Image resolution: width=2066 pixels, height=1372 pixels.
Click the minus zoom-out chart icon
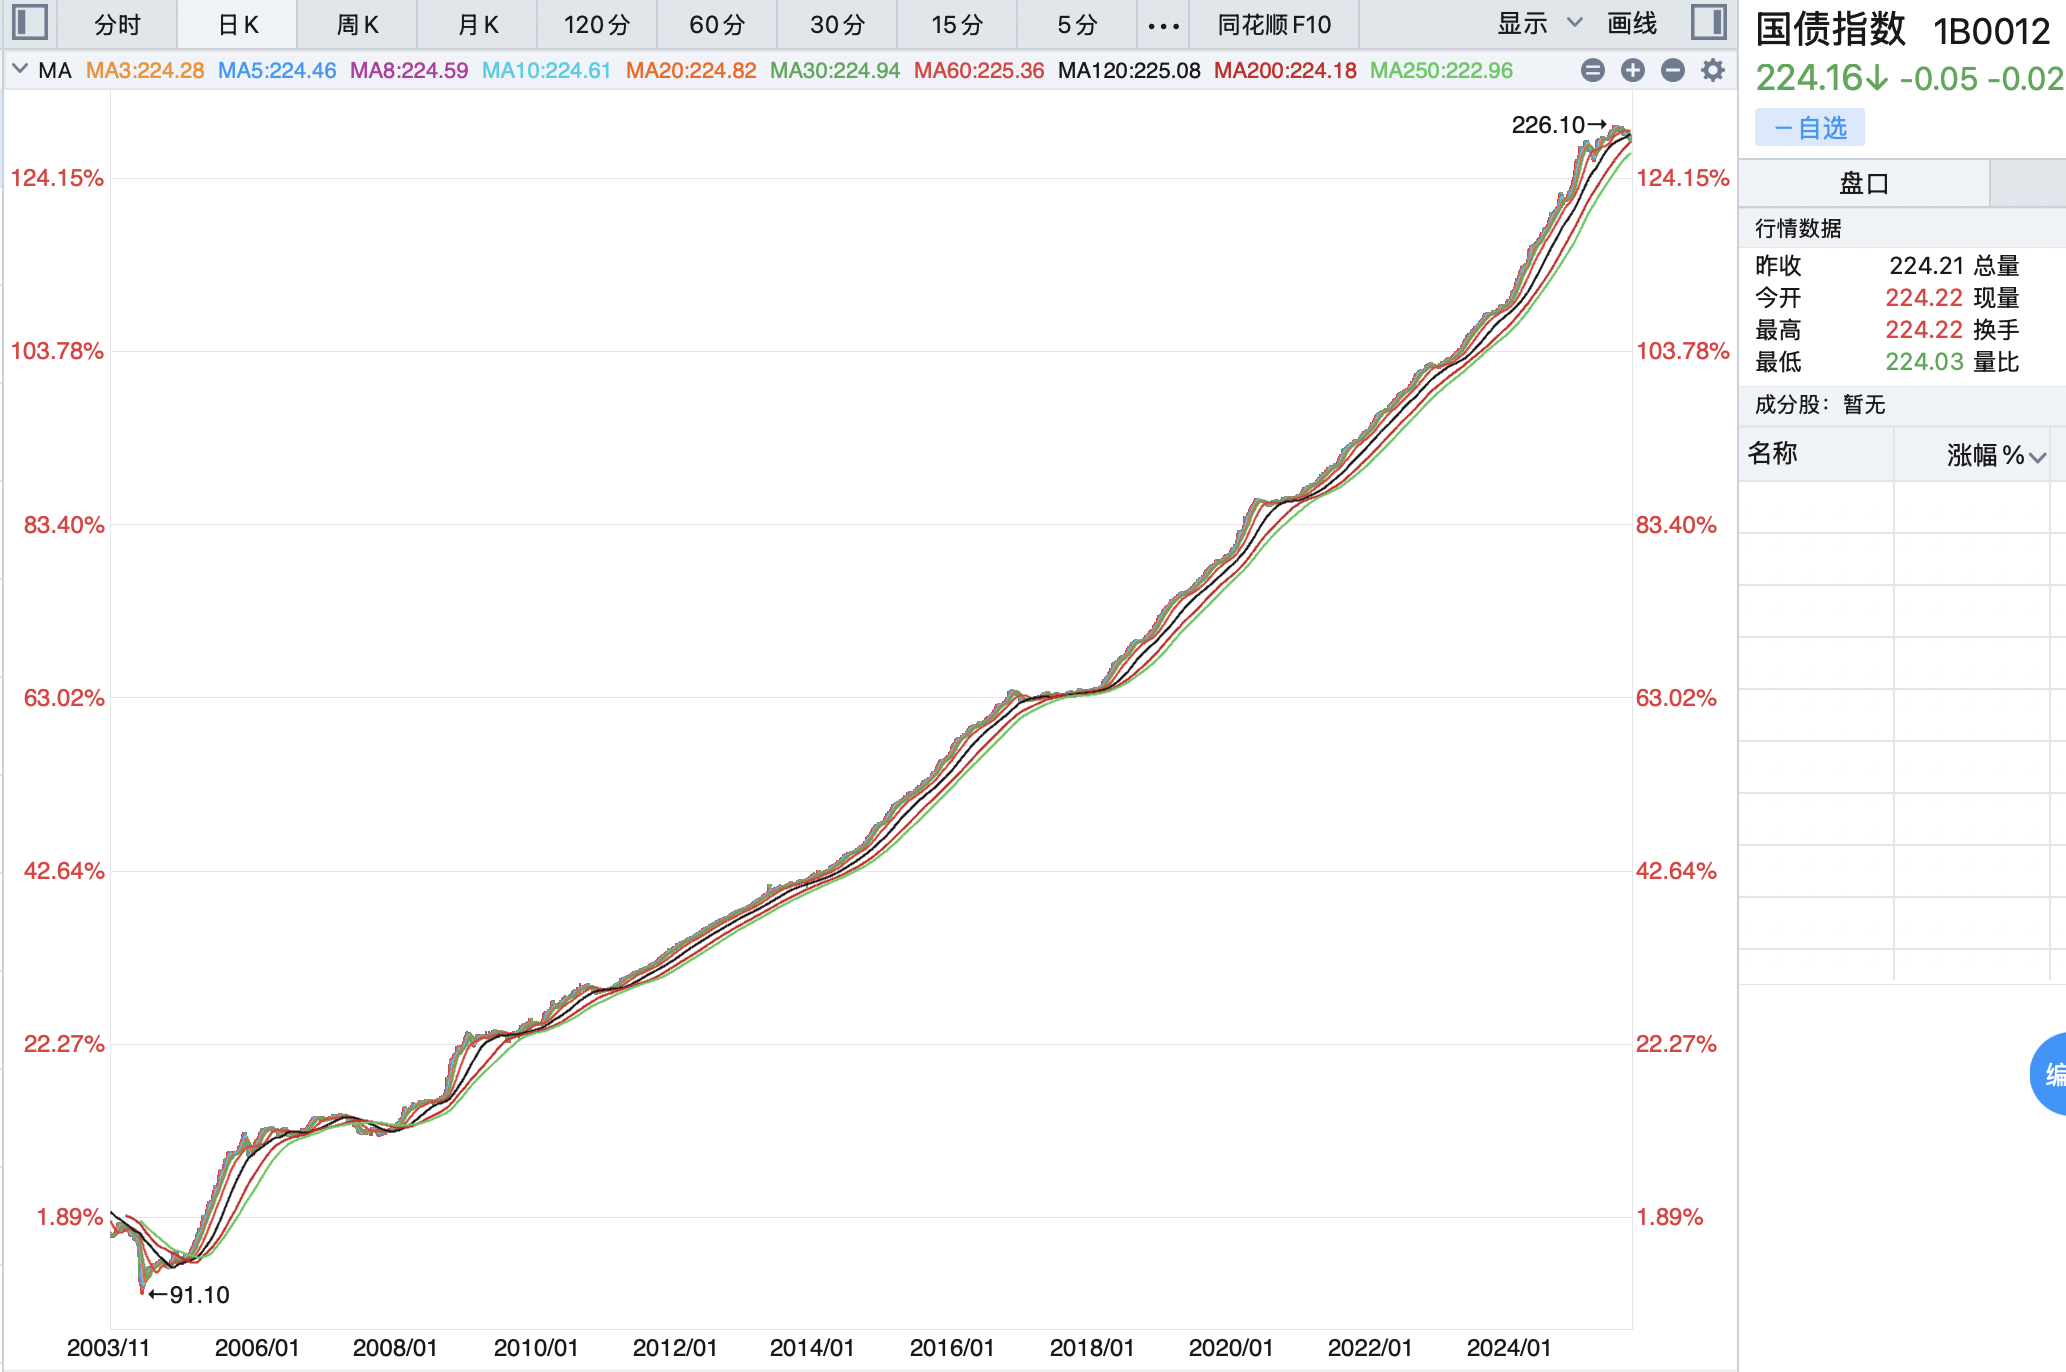(1673, 70)
